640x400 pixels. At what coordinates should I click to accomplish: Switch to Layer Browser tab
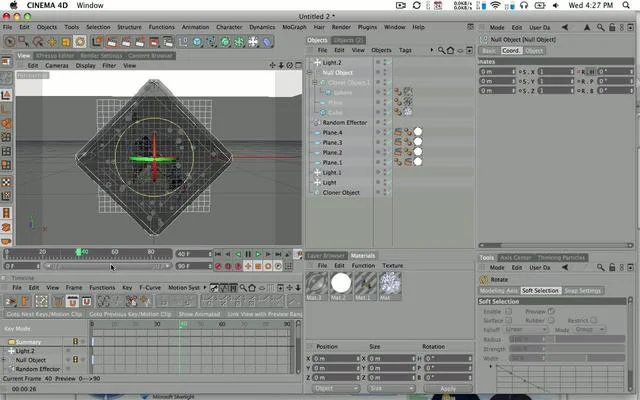point(326,256)
